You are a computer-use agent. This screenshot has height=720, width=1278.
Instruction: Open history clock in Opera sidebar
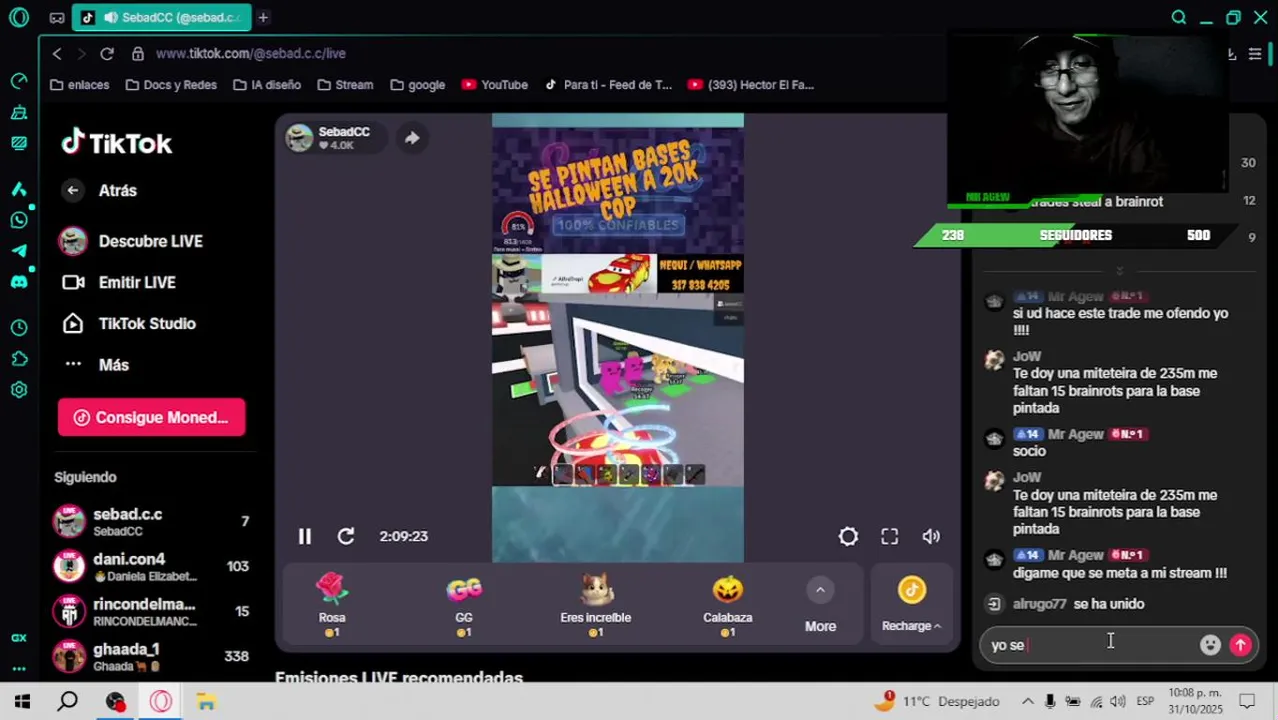point(19,328)
